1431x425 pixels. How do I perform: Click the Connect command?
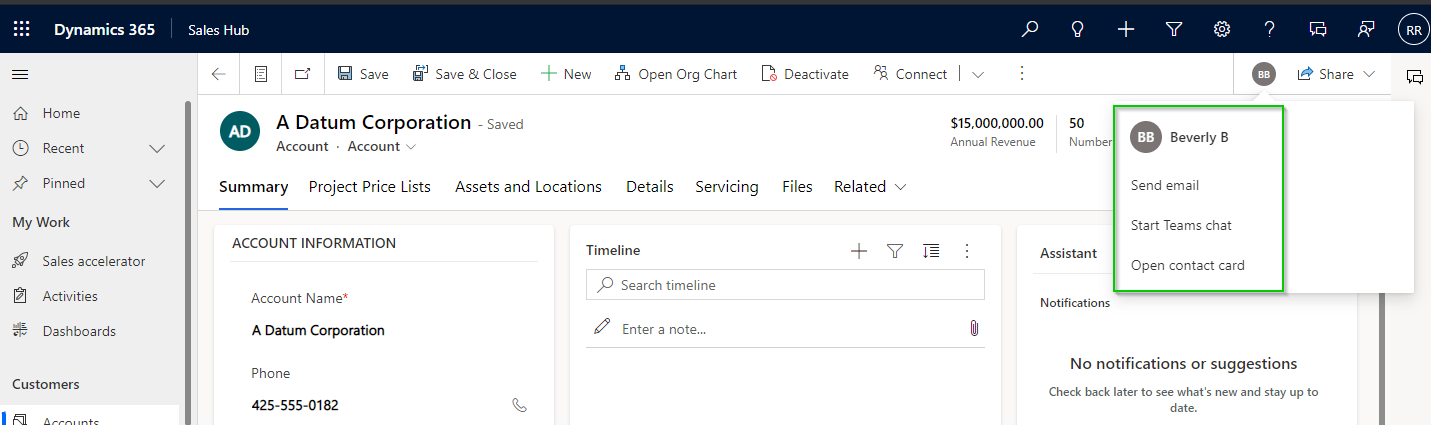(x=910, y=74)
